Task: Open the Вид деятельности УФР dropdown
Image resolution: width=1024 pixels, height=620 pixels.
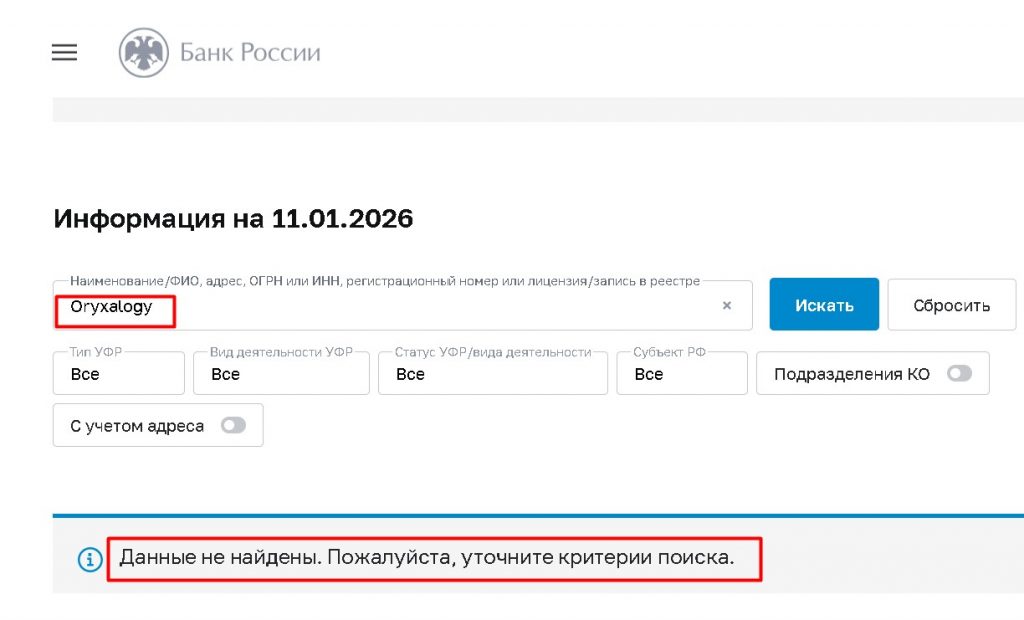Action: pyautogui.click(x=281, y=373)
